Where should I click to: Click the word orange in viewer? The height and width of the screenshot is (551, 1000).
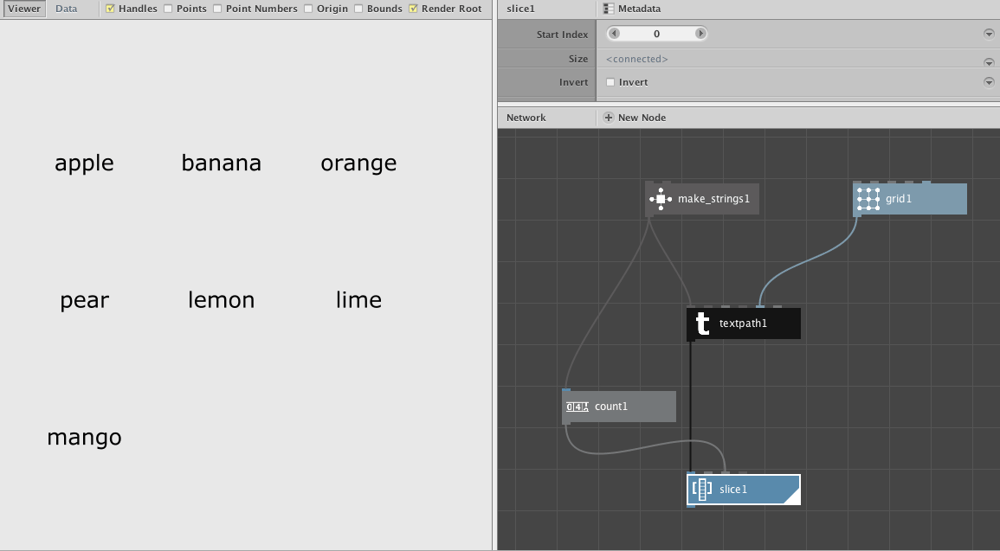coord(358,164)
